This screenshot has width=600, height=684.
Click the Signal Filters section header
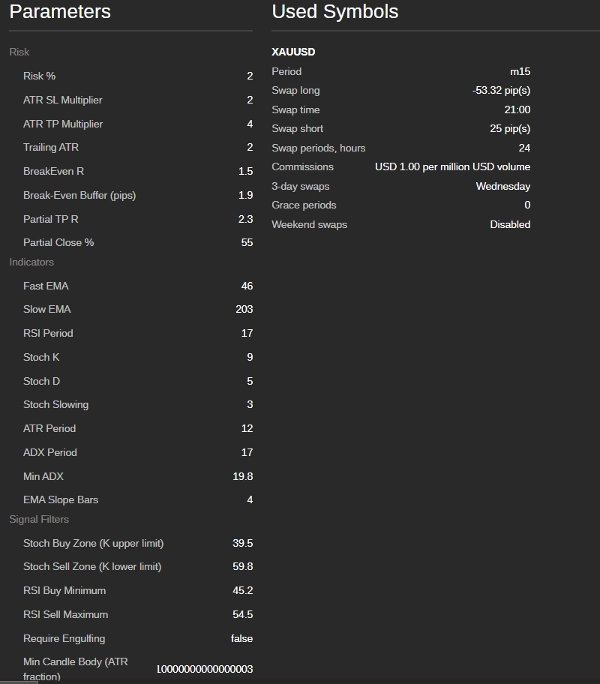[x=39, y=520]
